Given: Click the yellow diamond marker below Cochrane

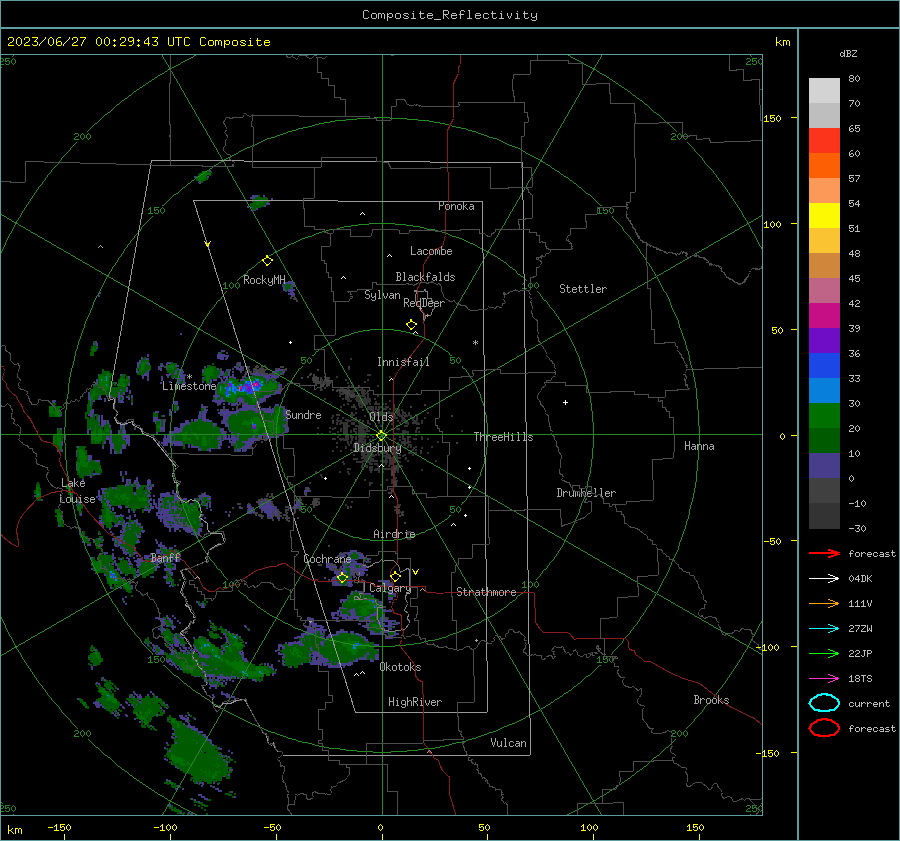Looking at the screenshot, I should click(x=342, y=578).
